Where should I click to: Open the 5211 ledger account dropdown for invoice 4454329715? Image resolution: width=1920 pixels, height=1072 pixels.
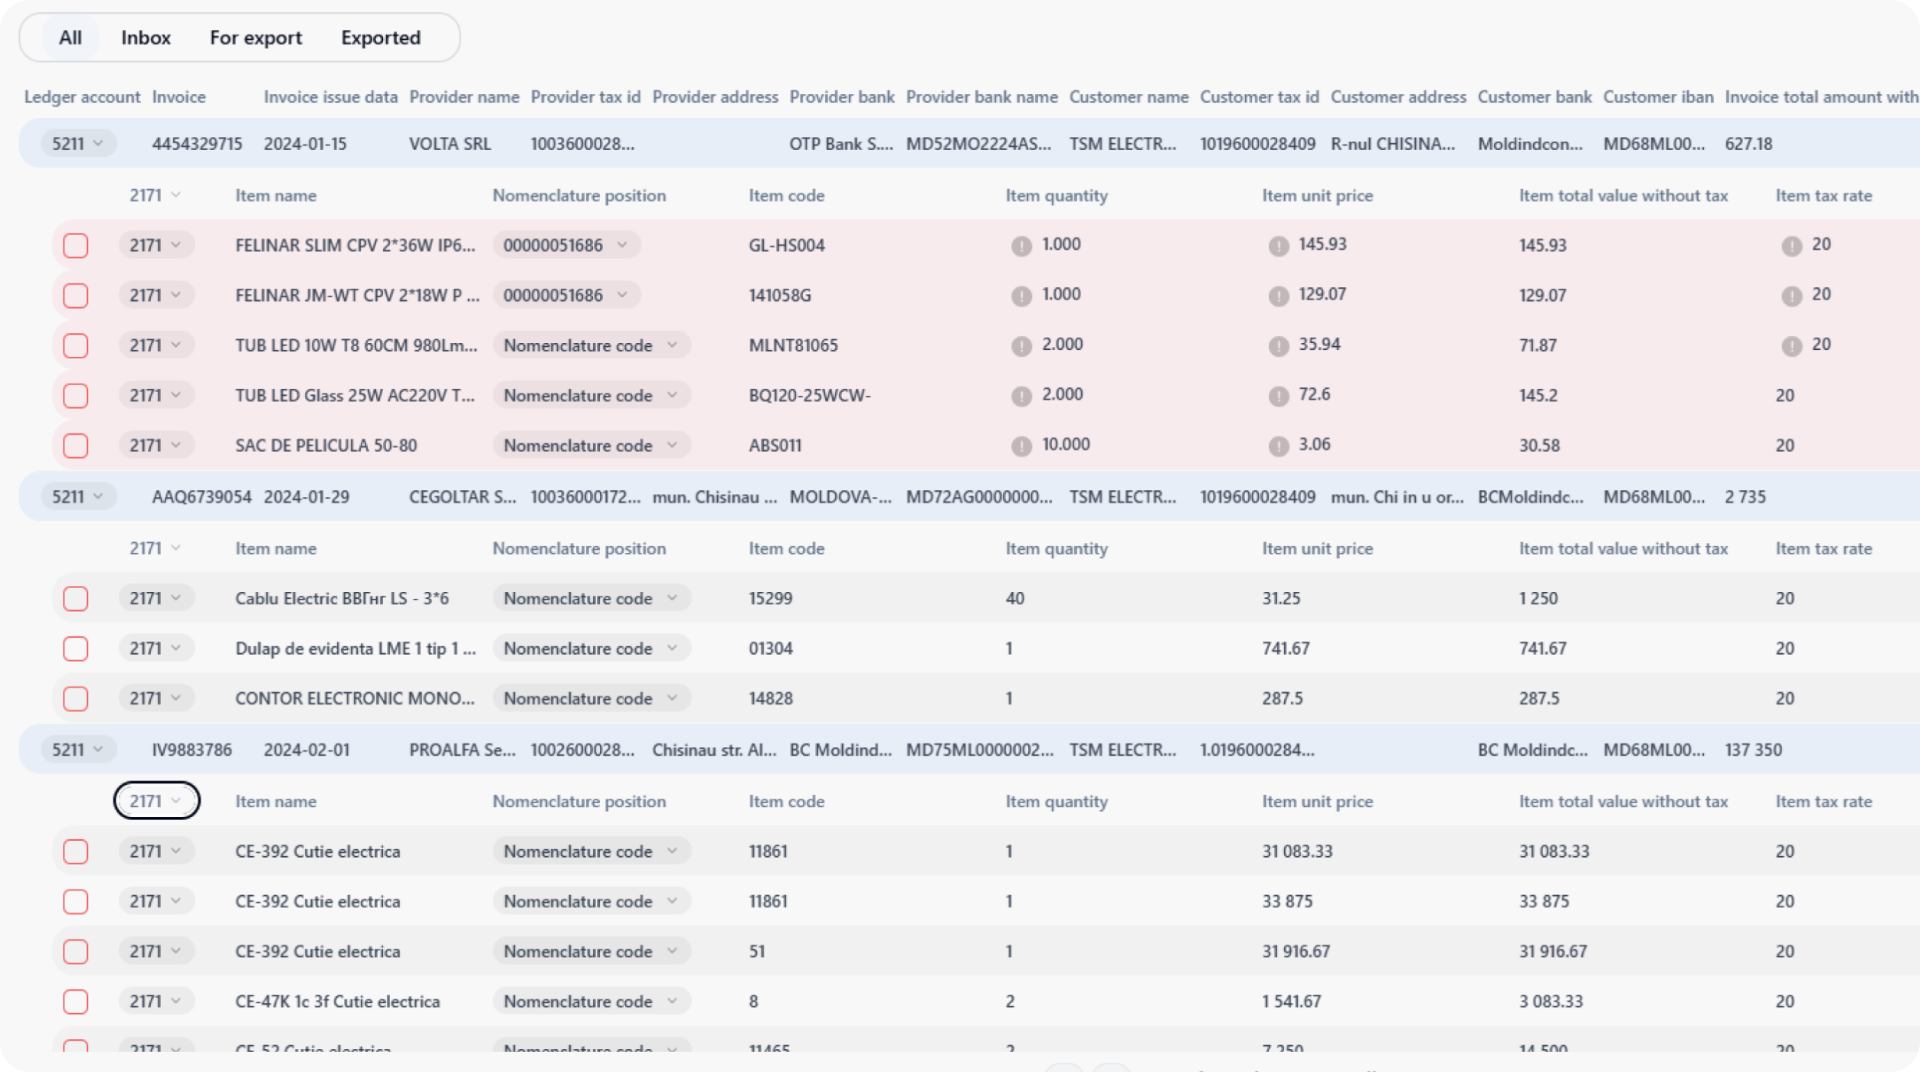pos(77,143)
